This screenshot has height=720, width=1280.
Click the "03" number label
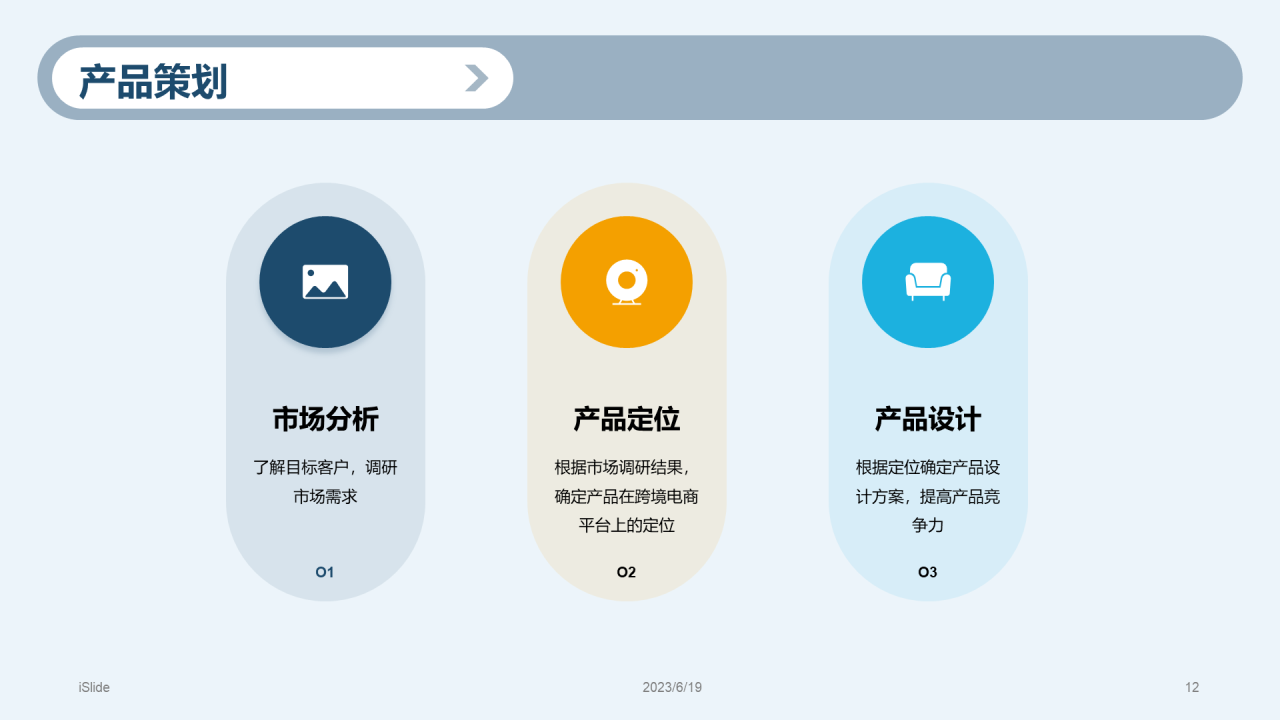(927, 572)
